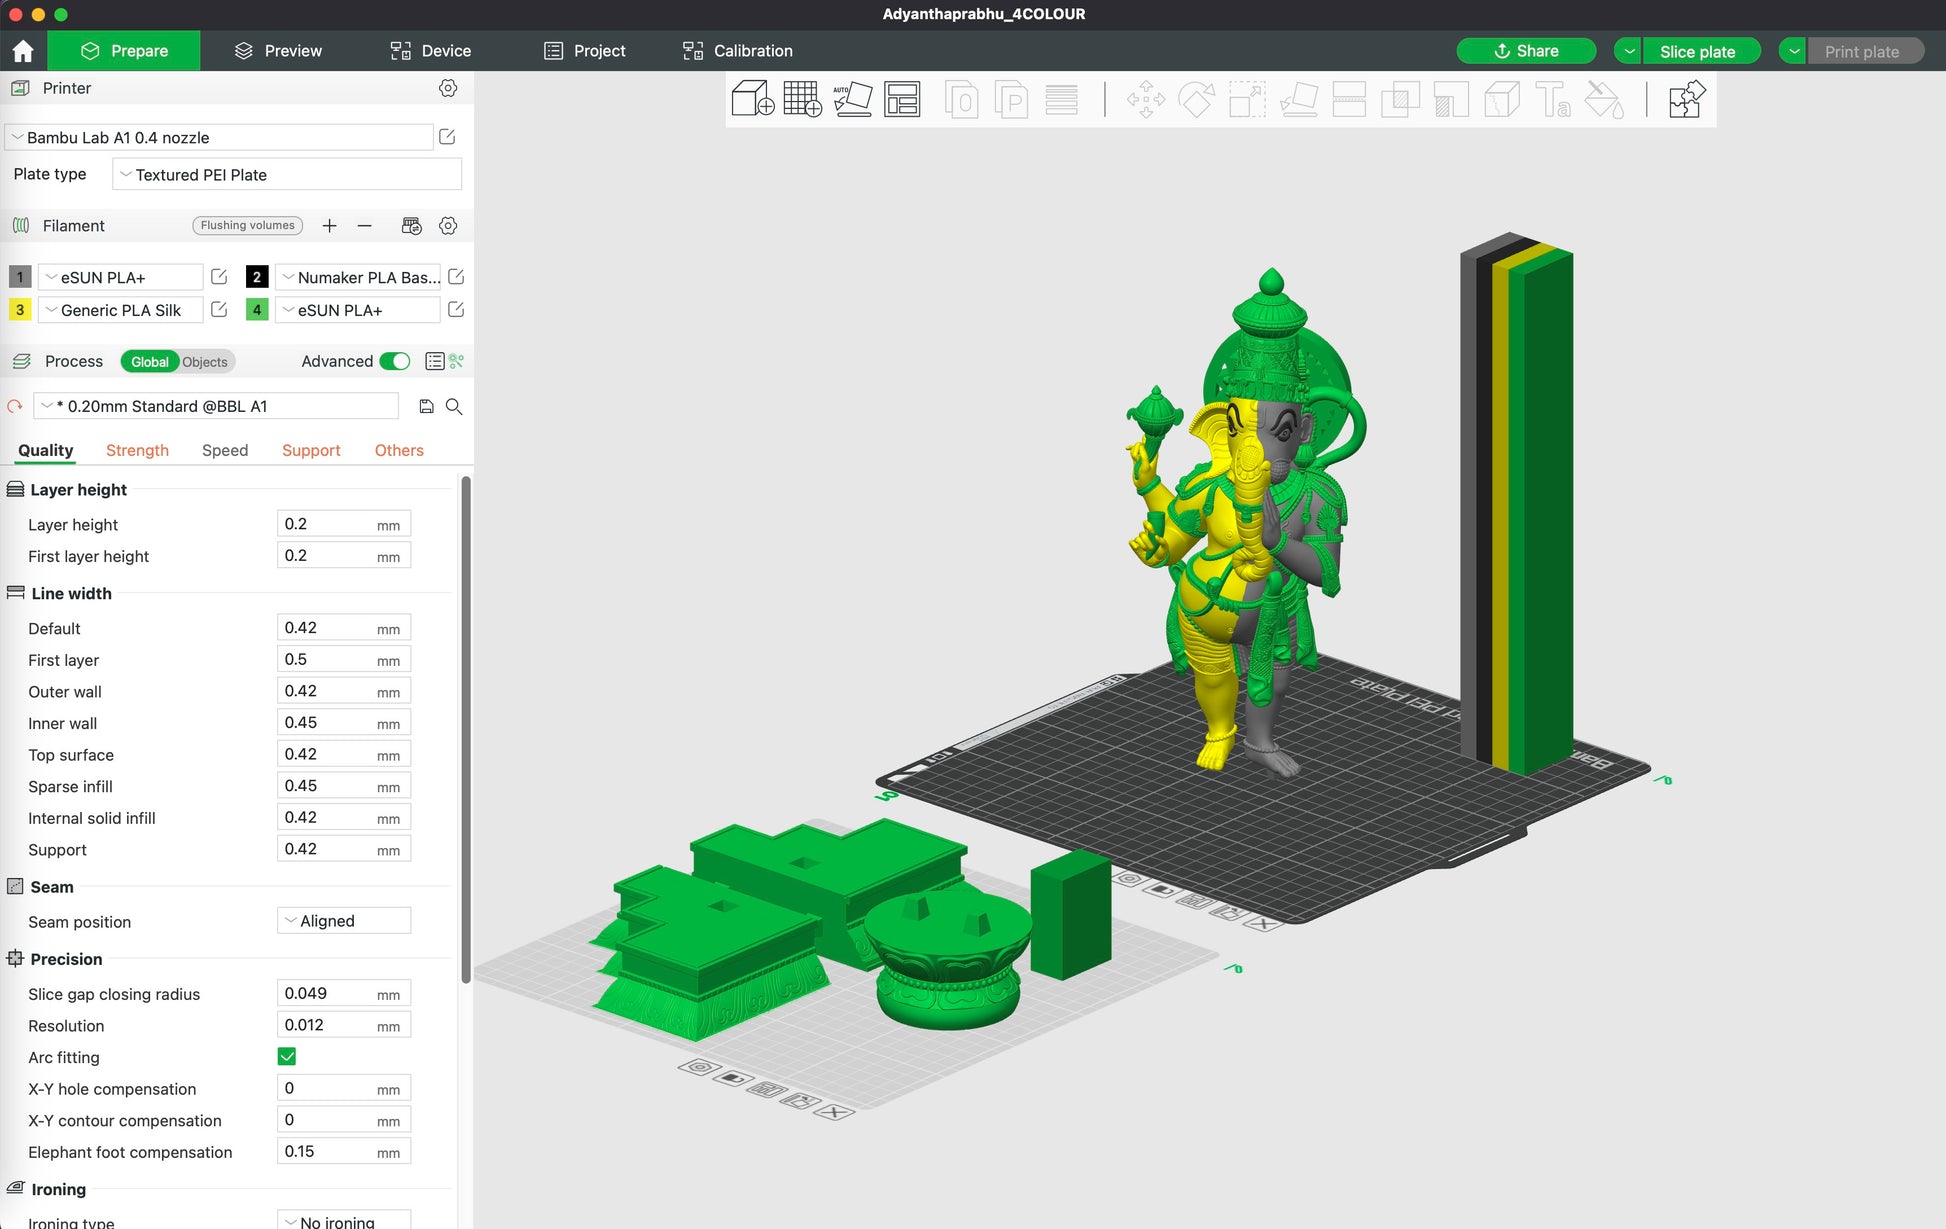Image resolution: width=1946 pixels, height=1229 pixels.
Task: Uncheck the Arc fitting checkbox
Action: point(287,1057)
